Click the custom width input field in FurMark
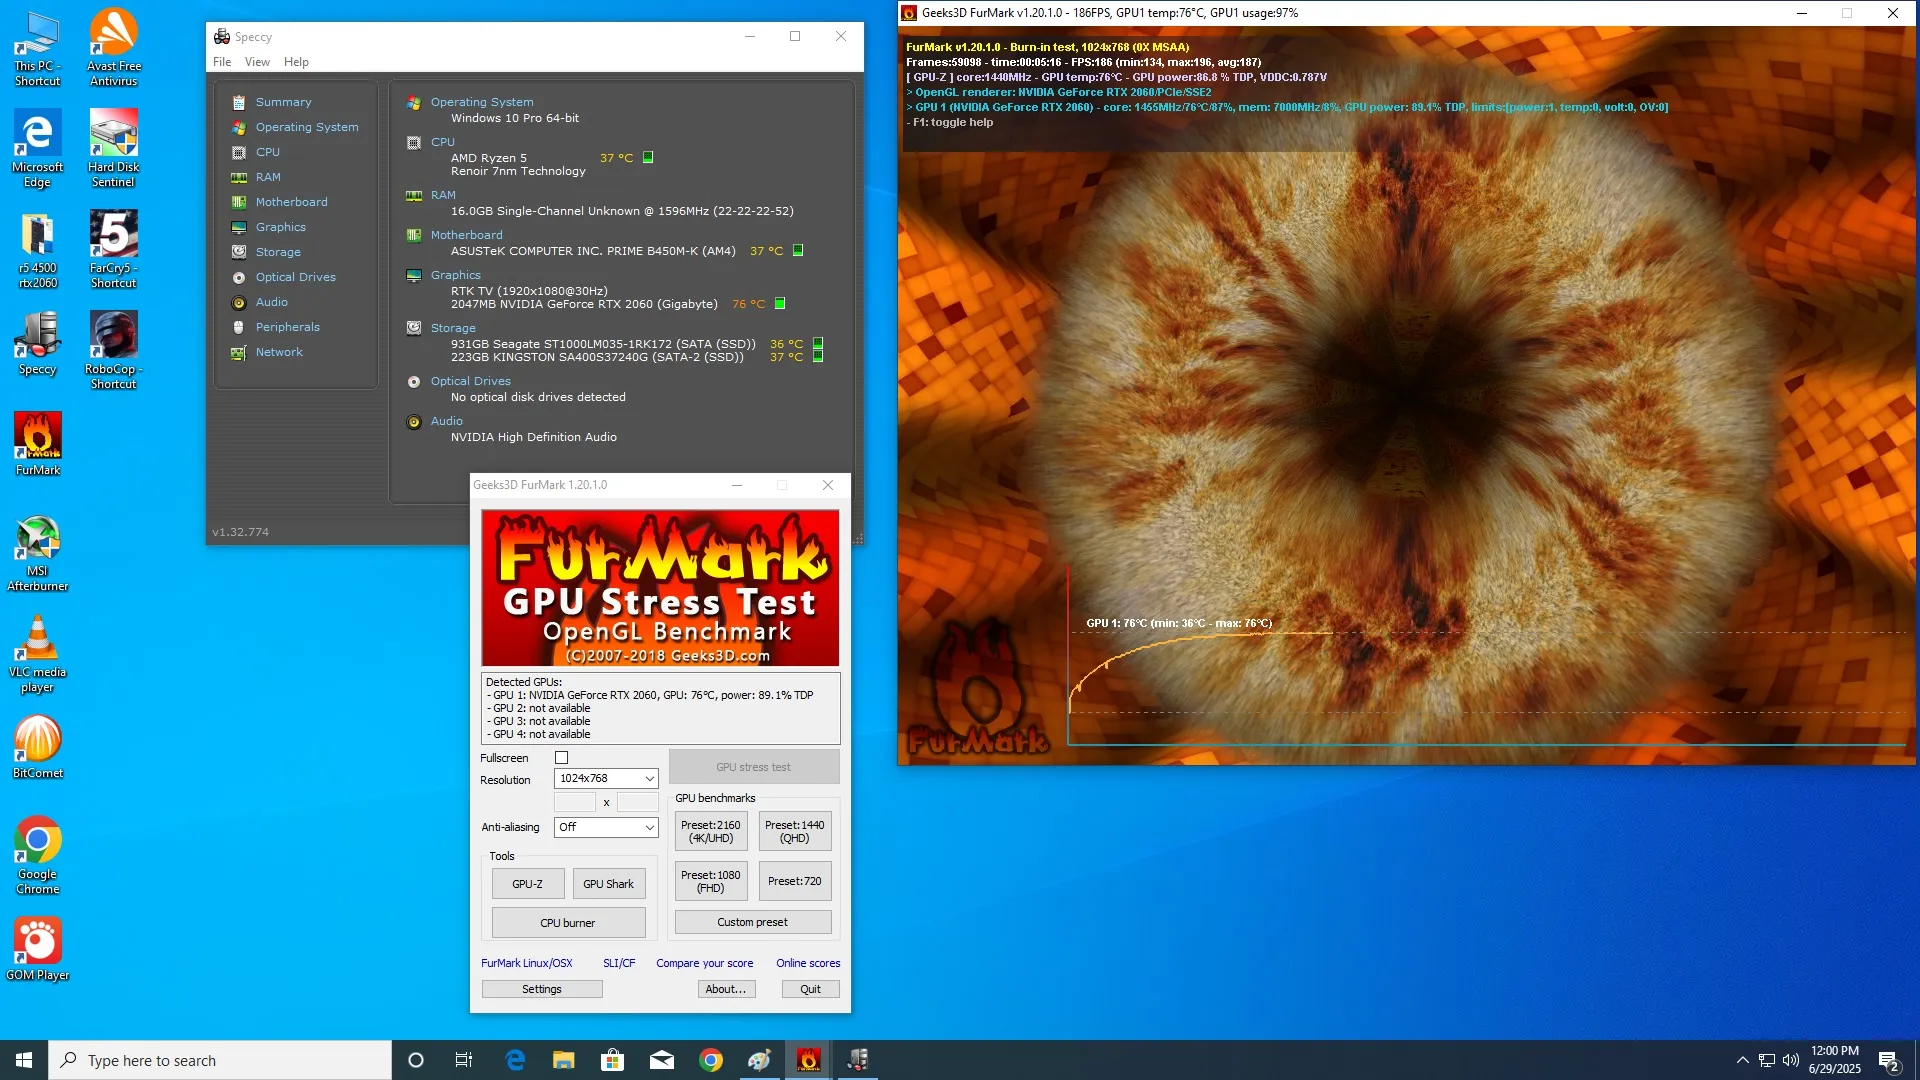Image resolution: width=1920 pixels, height=1080 pixels. coord(575,802)
